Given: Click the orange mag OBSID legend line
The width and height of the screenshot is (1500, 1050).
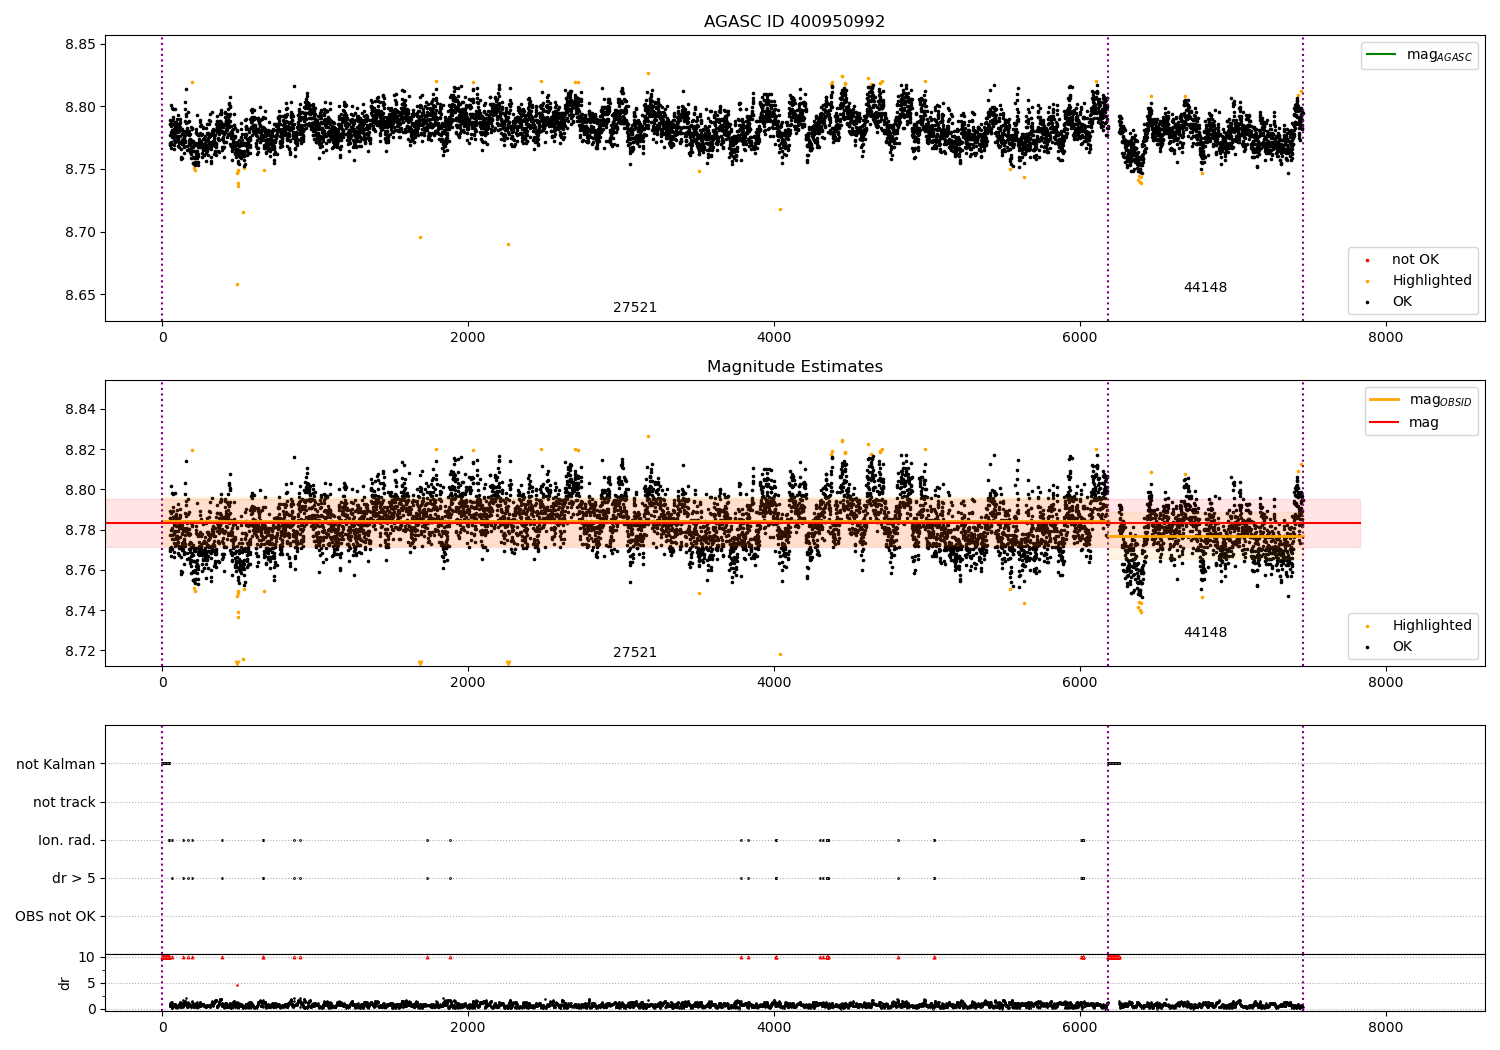Looking at the screenshot, I should coord(1385,400).
